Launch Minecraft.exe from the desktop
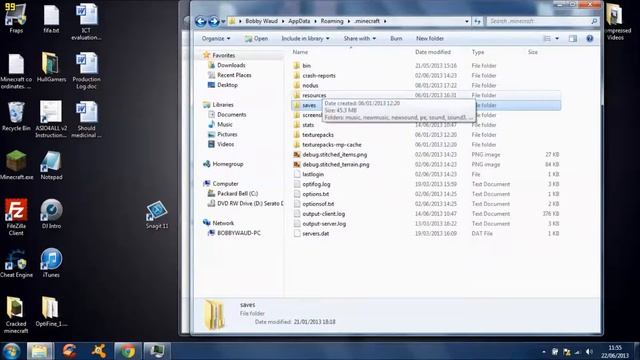The width and height of the screenshot is (640, 360). tap(16, 165)
